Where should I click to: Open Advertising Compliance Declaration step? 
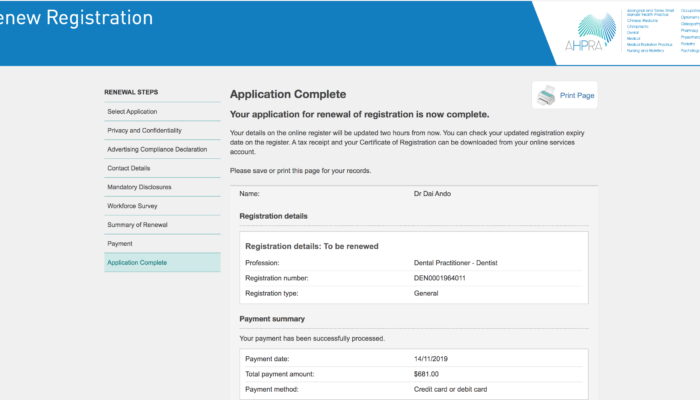[157, 149]
